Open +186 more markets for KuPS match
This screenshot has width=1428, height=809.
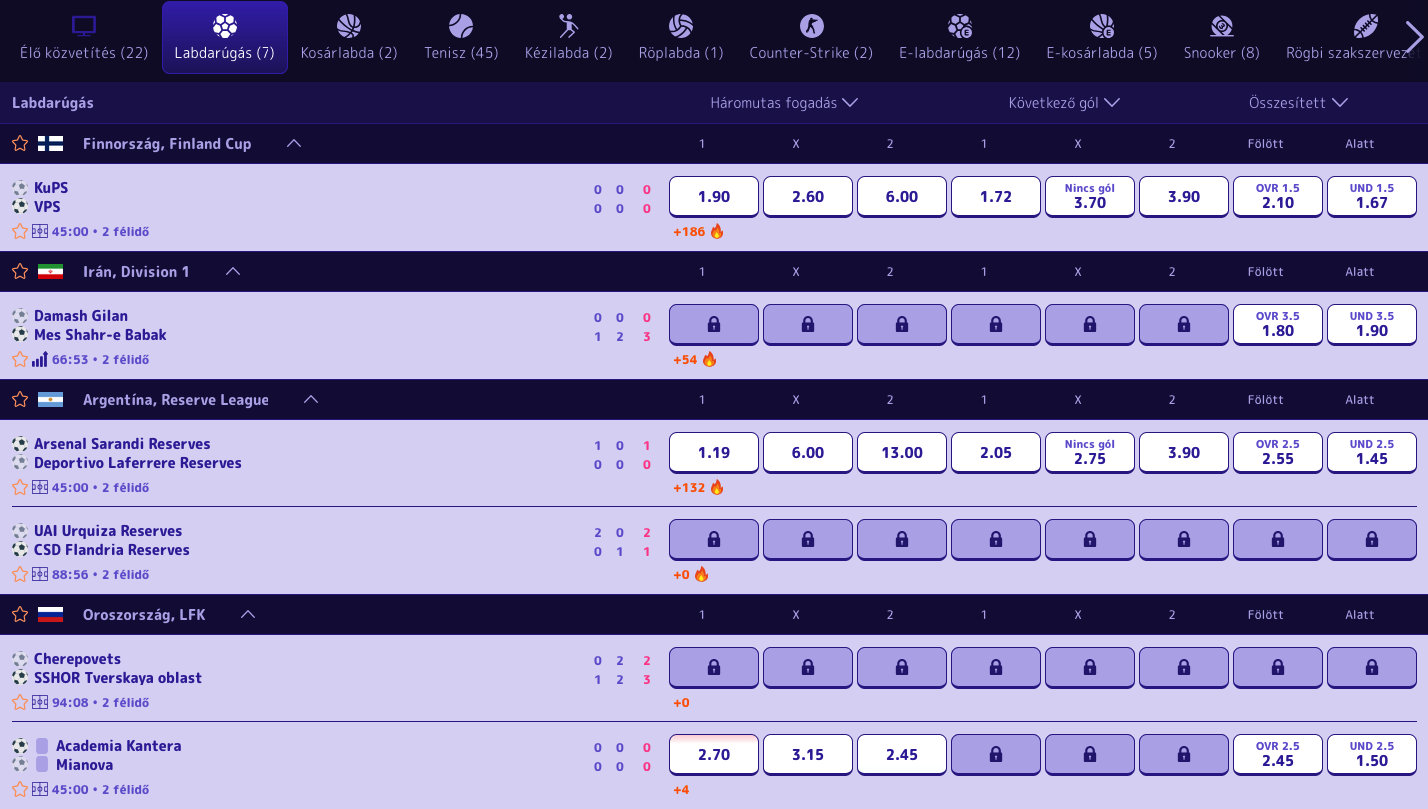point(698,232)
